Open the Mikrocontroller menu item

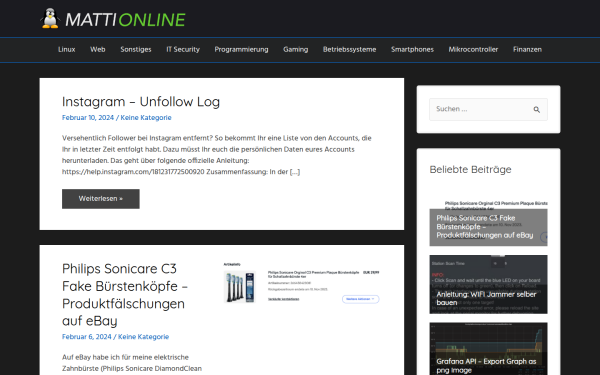473,49
